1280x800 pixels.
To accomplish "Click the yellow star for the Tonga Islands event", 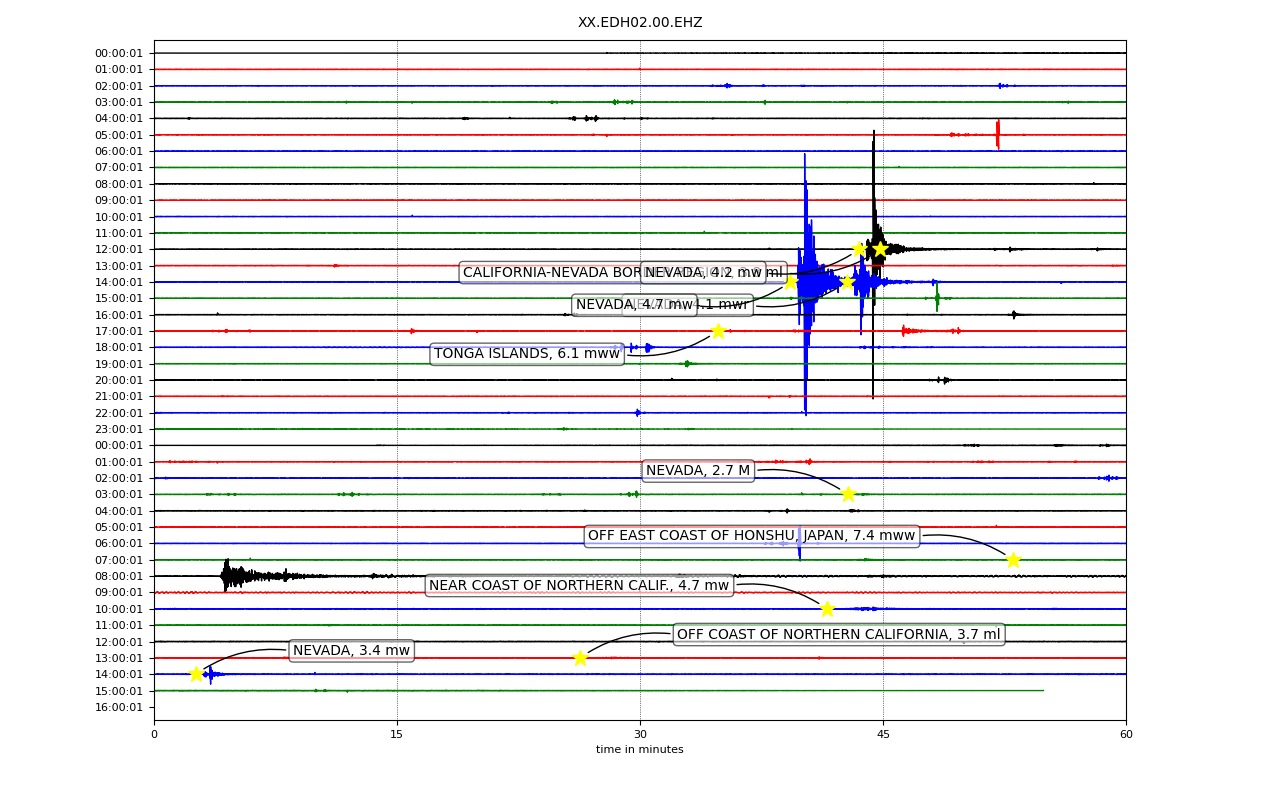I will click(718, 331).
